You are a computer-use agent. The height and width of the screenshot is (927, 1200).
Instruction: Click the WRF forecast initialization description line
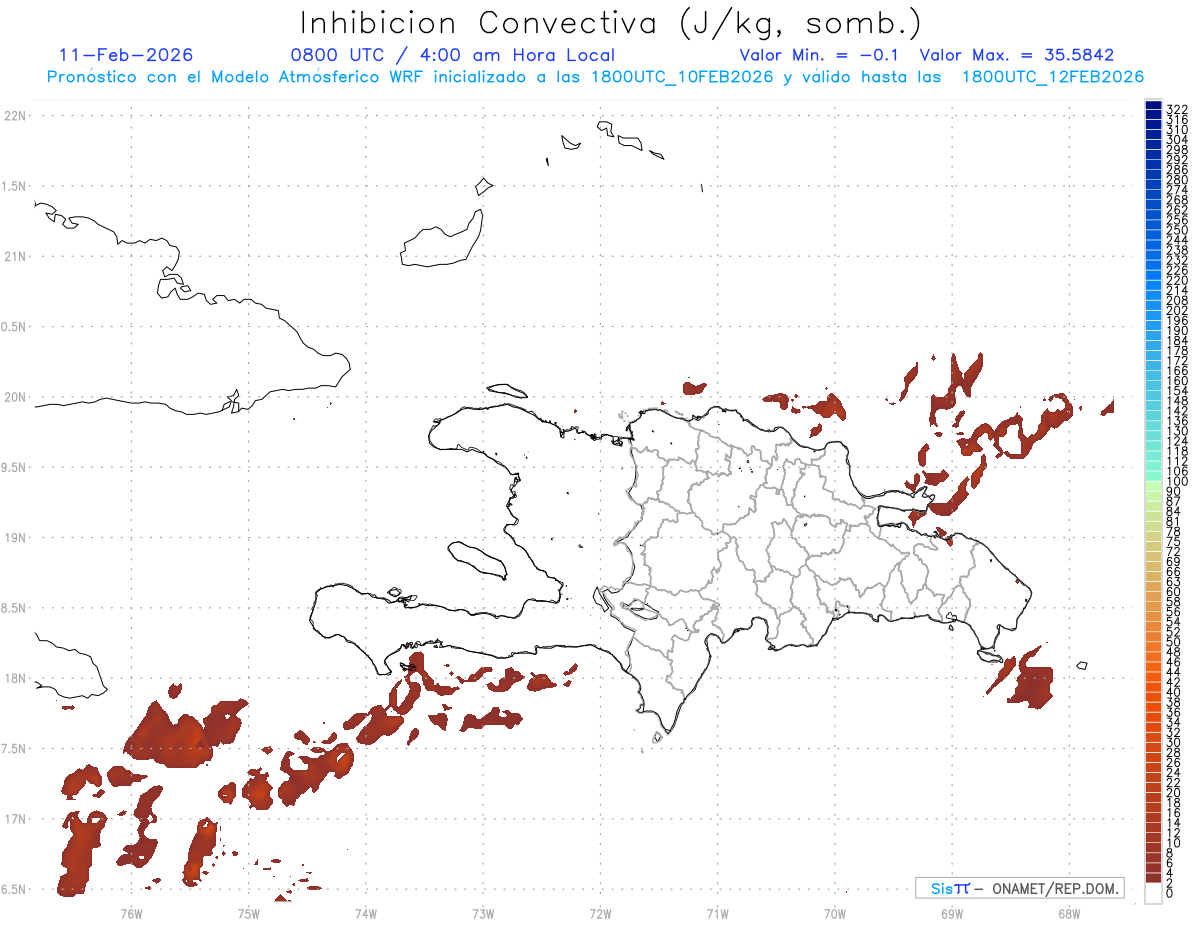click(x=595, y=77)
